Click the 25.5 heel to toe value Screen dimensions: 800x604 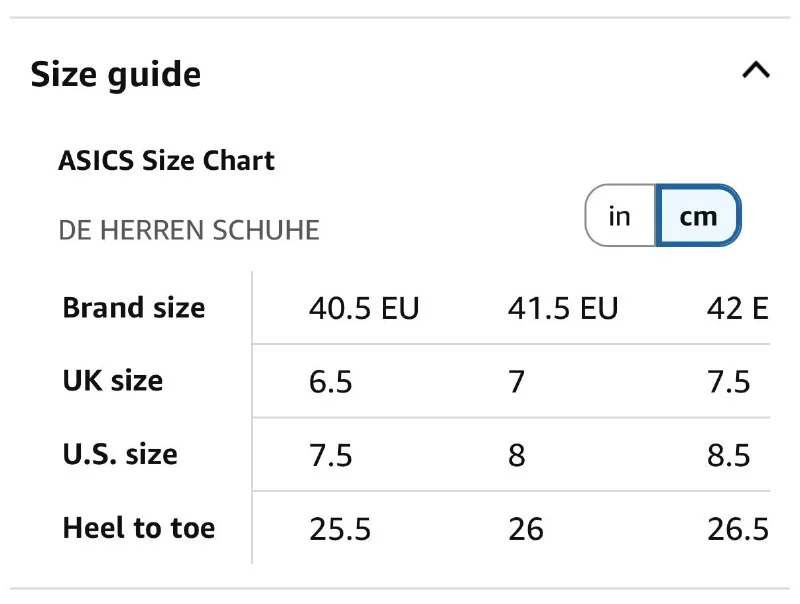(x=340, y=529)
